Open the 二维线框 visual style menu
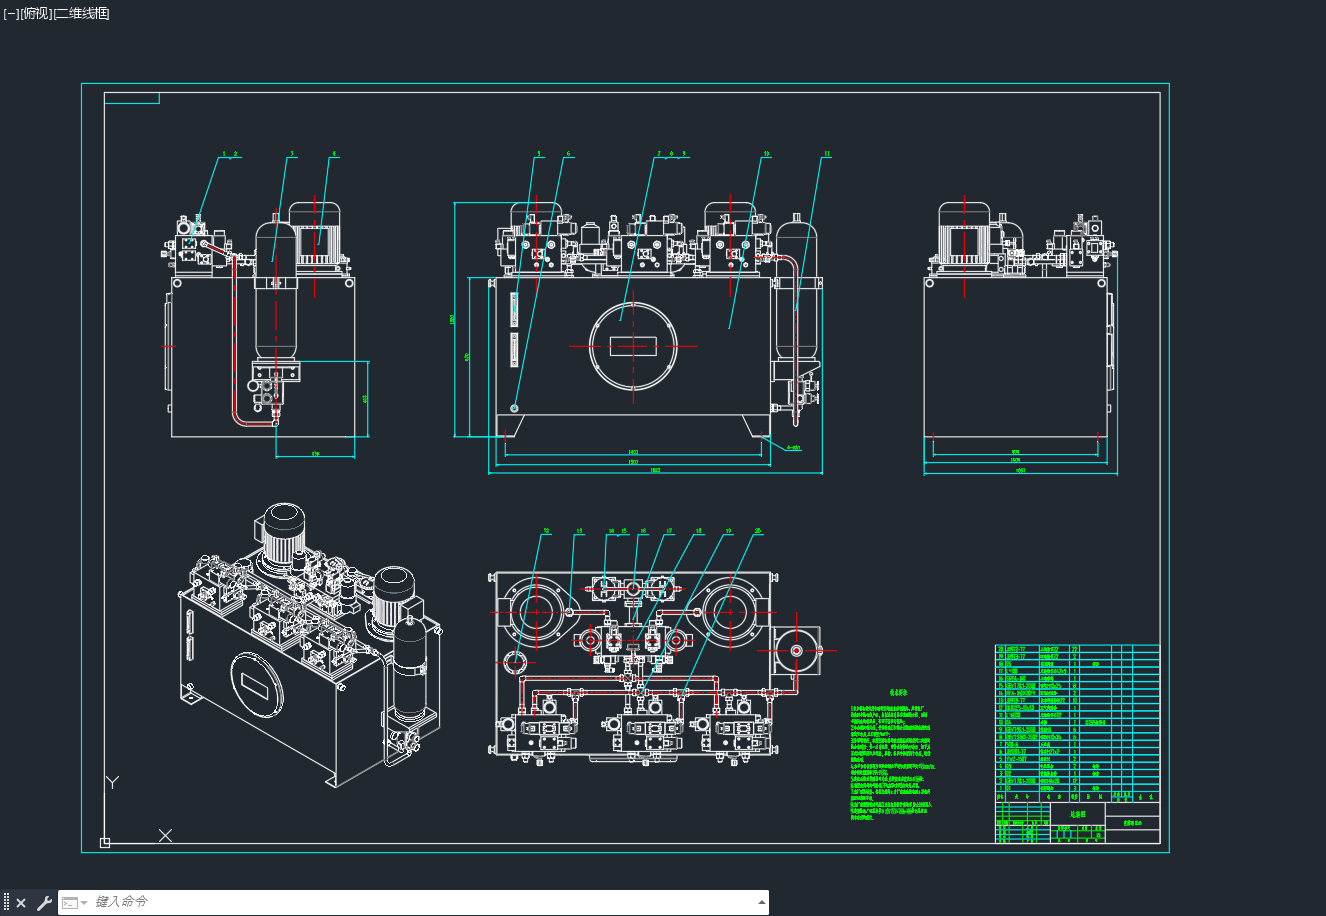Viewport: 1326px width, 916px height. point(81,13)
